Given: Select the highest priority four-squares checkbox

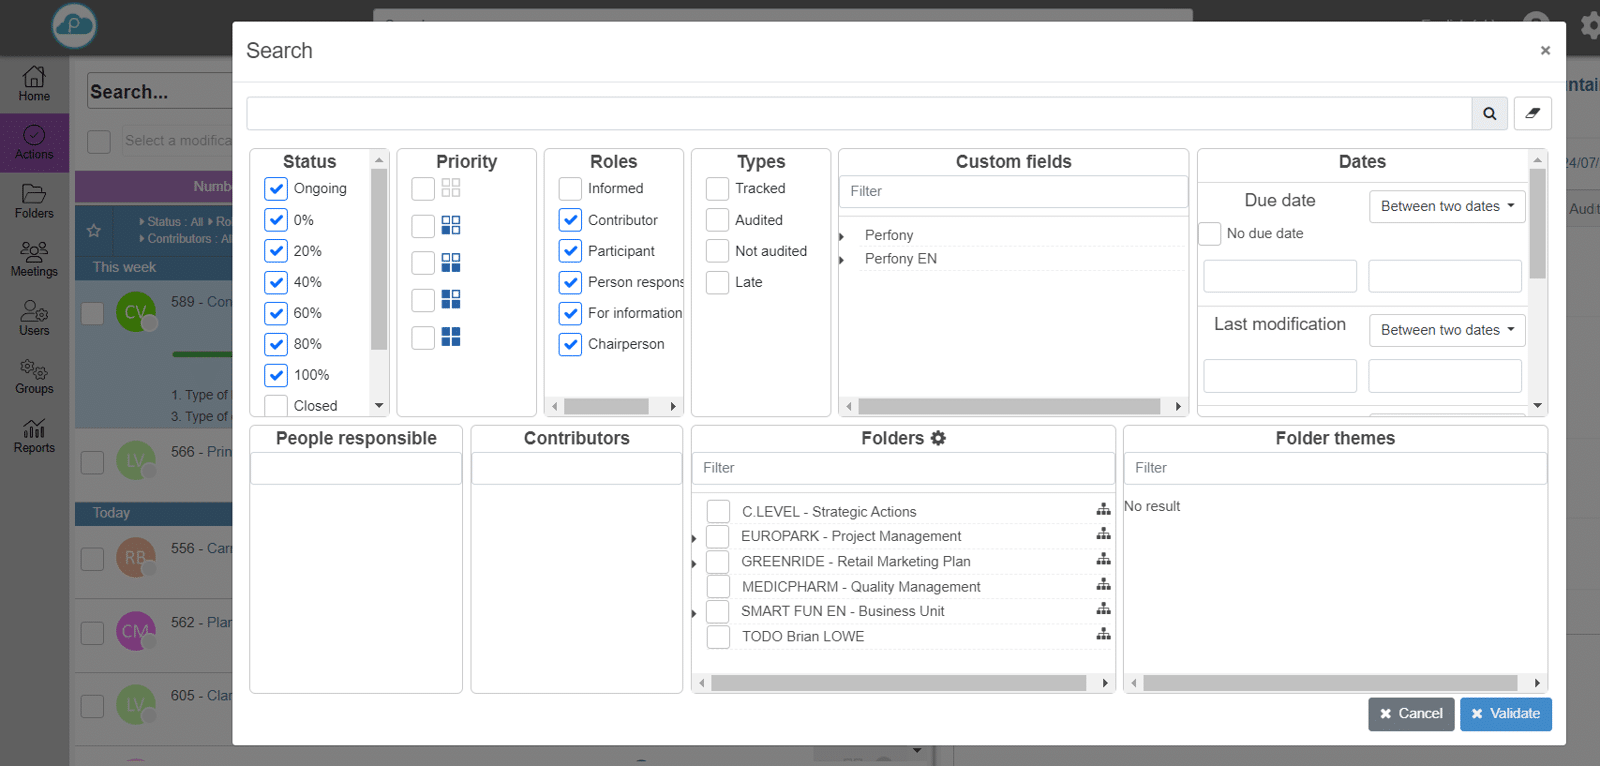Looking at the screenshot, I should click(x=423, y=338).
